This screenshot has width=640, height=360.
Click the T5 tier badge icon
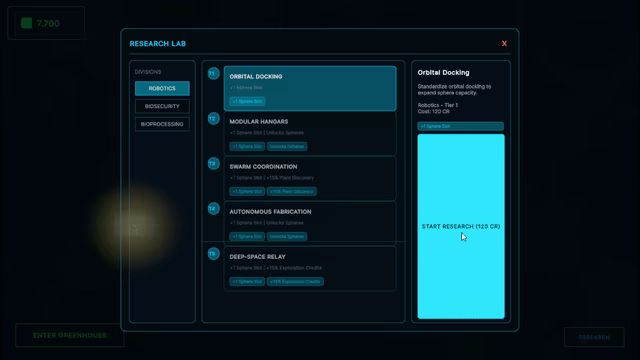213,254
